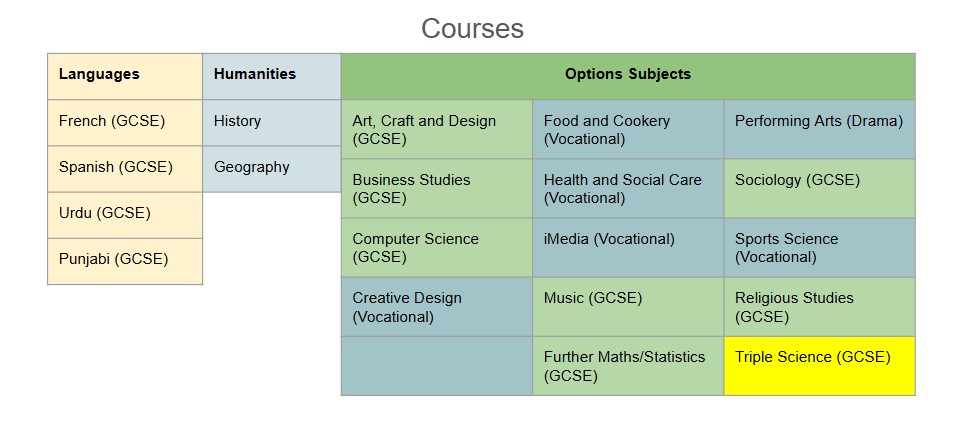Screen dimensions: 972x441
Task: Click the Courses title text
Action: [x=472, y=28]
